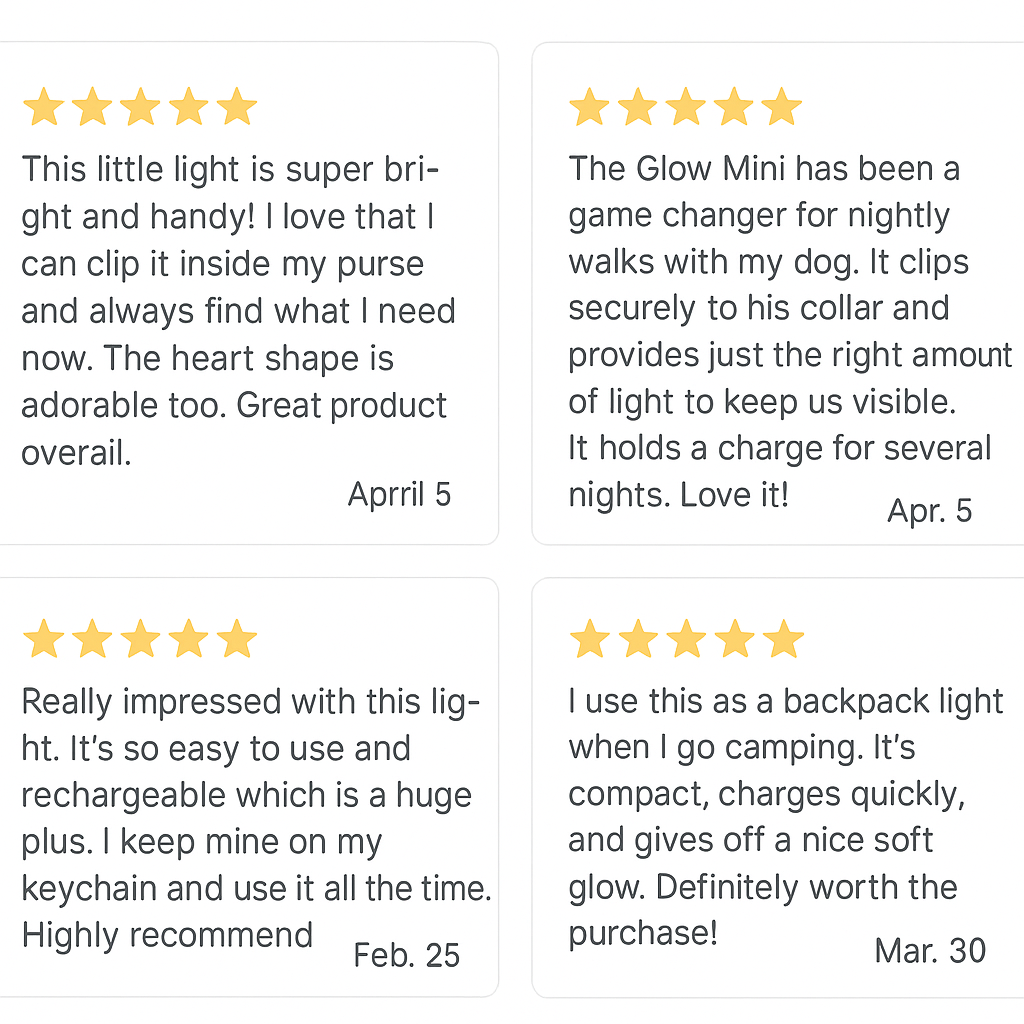1024x1024 pixels.
Task: Select the second star in the keychain review
Action: [x=92, y=638]
